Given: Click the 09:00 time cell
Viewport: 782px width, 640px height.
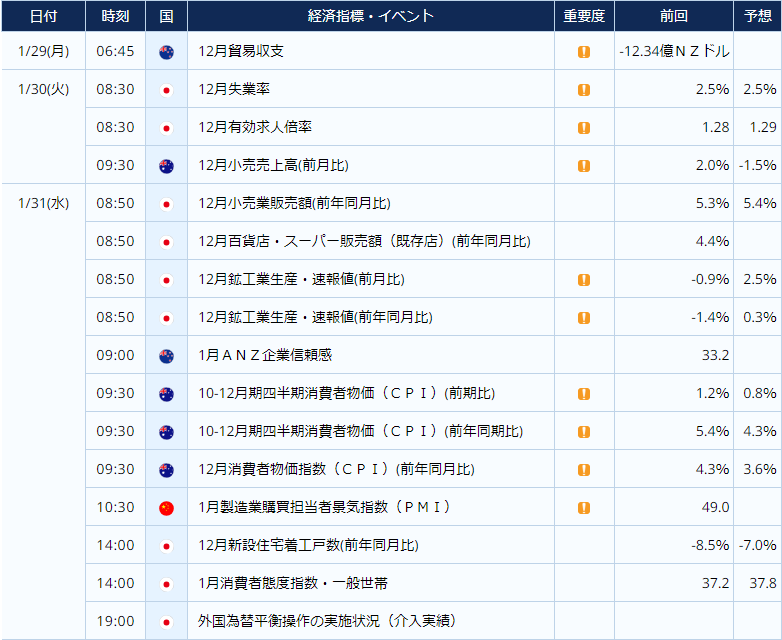Looking at the screenshot, I should click(115, 355).
